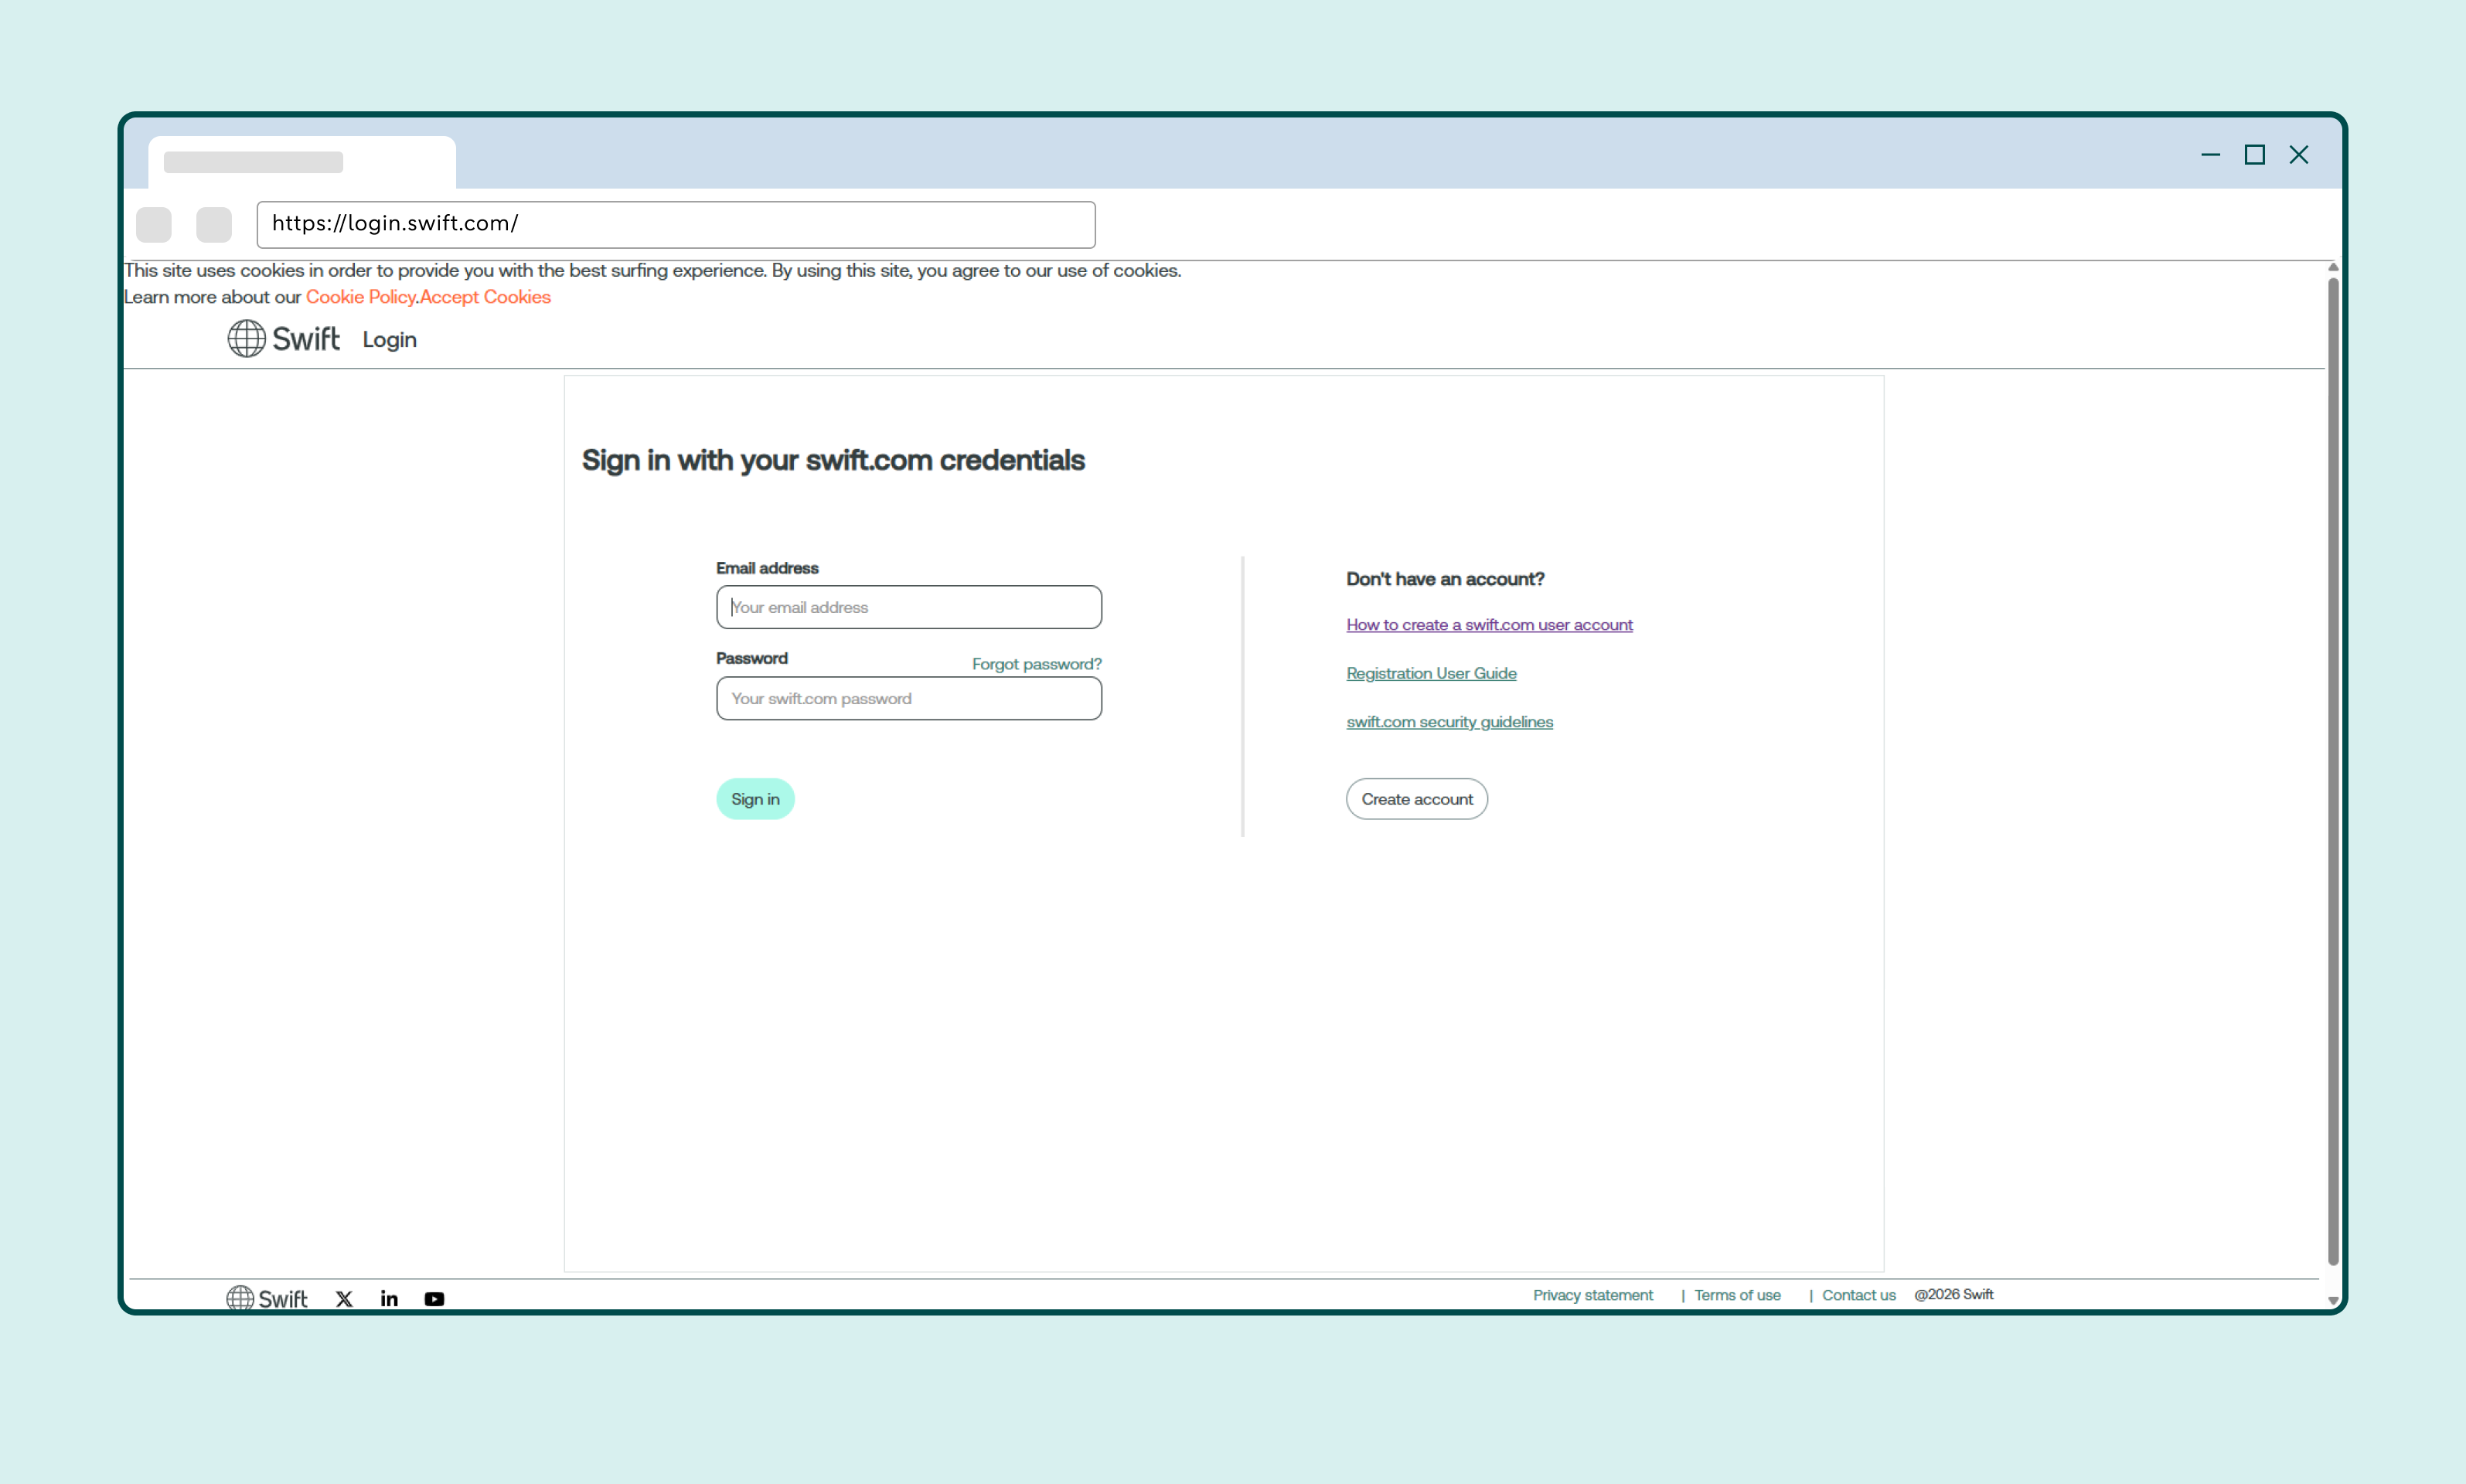This screenshot has height=1484, width=2466.
Task: Select the browser tab
Action: [x=302, y=162]
